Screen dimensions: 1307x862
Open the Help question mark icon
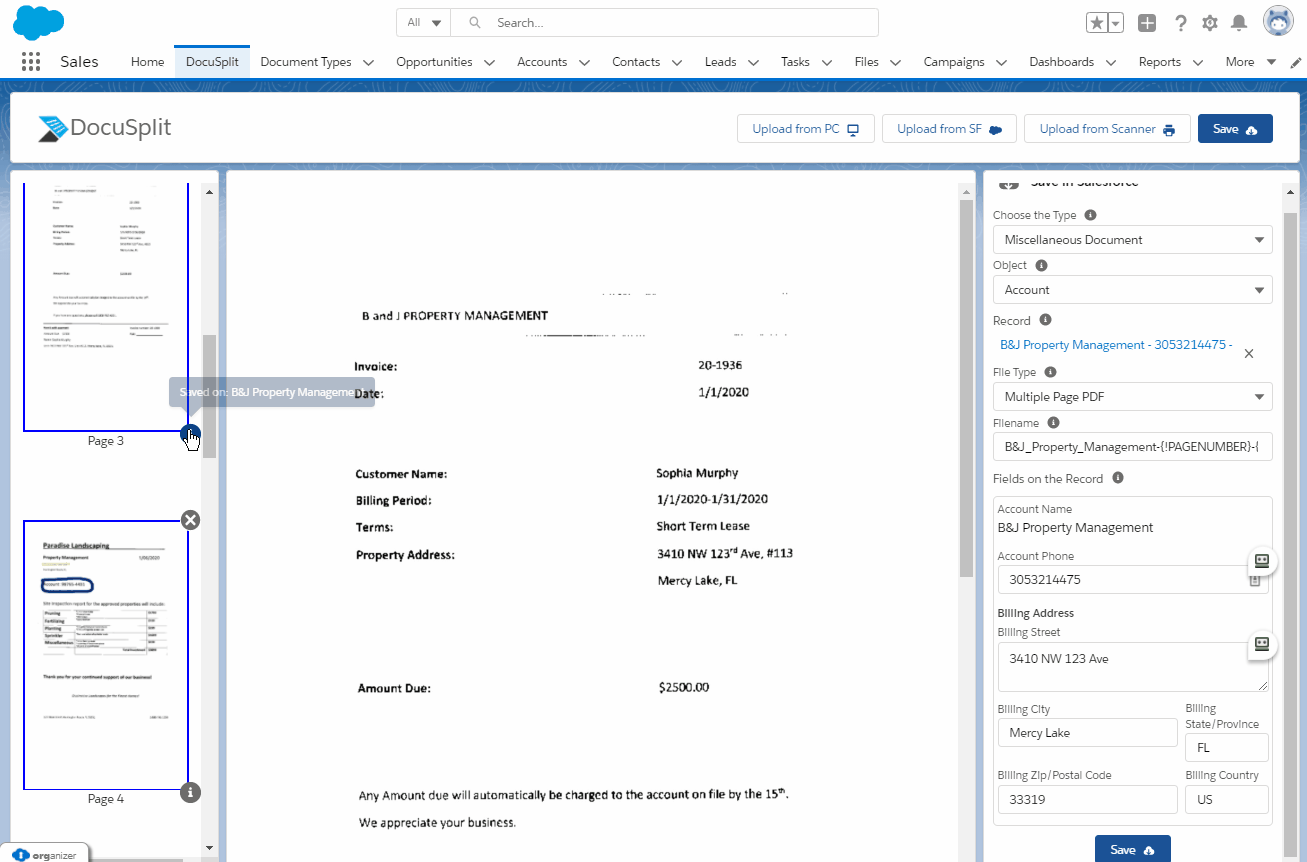pyautogui.click(x=1181, y=23)
